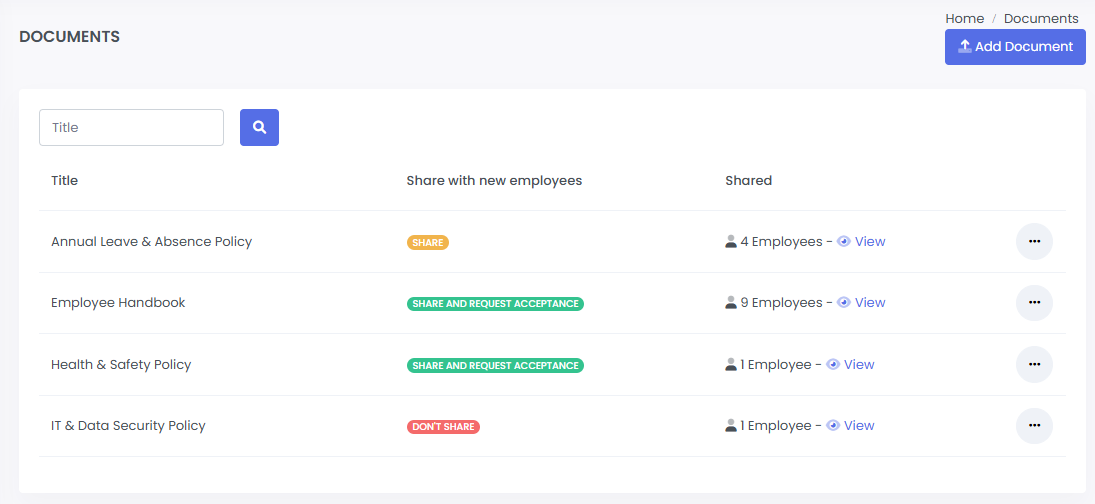Click the Add Document button
This screenshot has height=504, width=1095.
pos(1015,47)
